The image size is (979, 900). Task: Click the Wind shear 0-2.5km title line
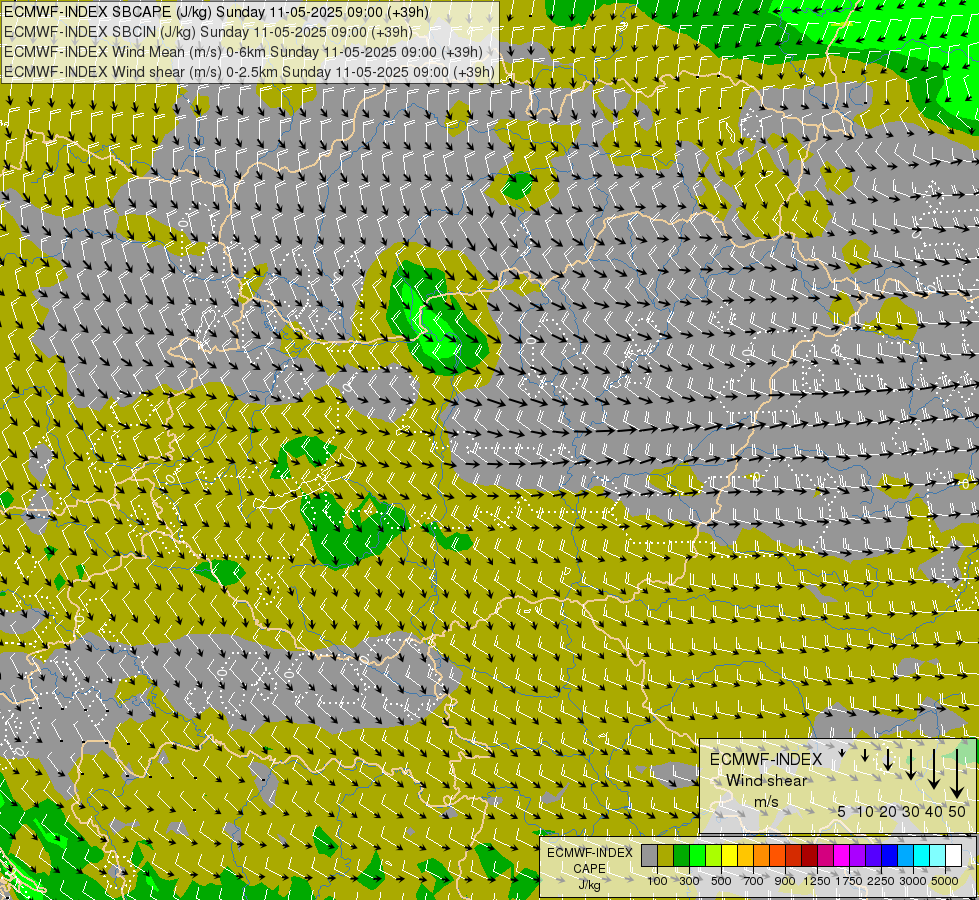pyautogui.click(x=249, y=72)
